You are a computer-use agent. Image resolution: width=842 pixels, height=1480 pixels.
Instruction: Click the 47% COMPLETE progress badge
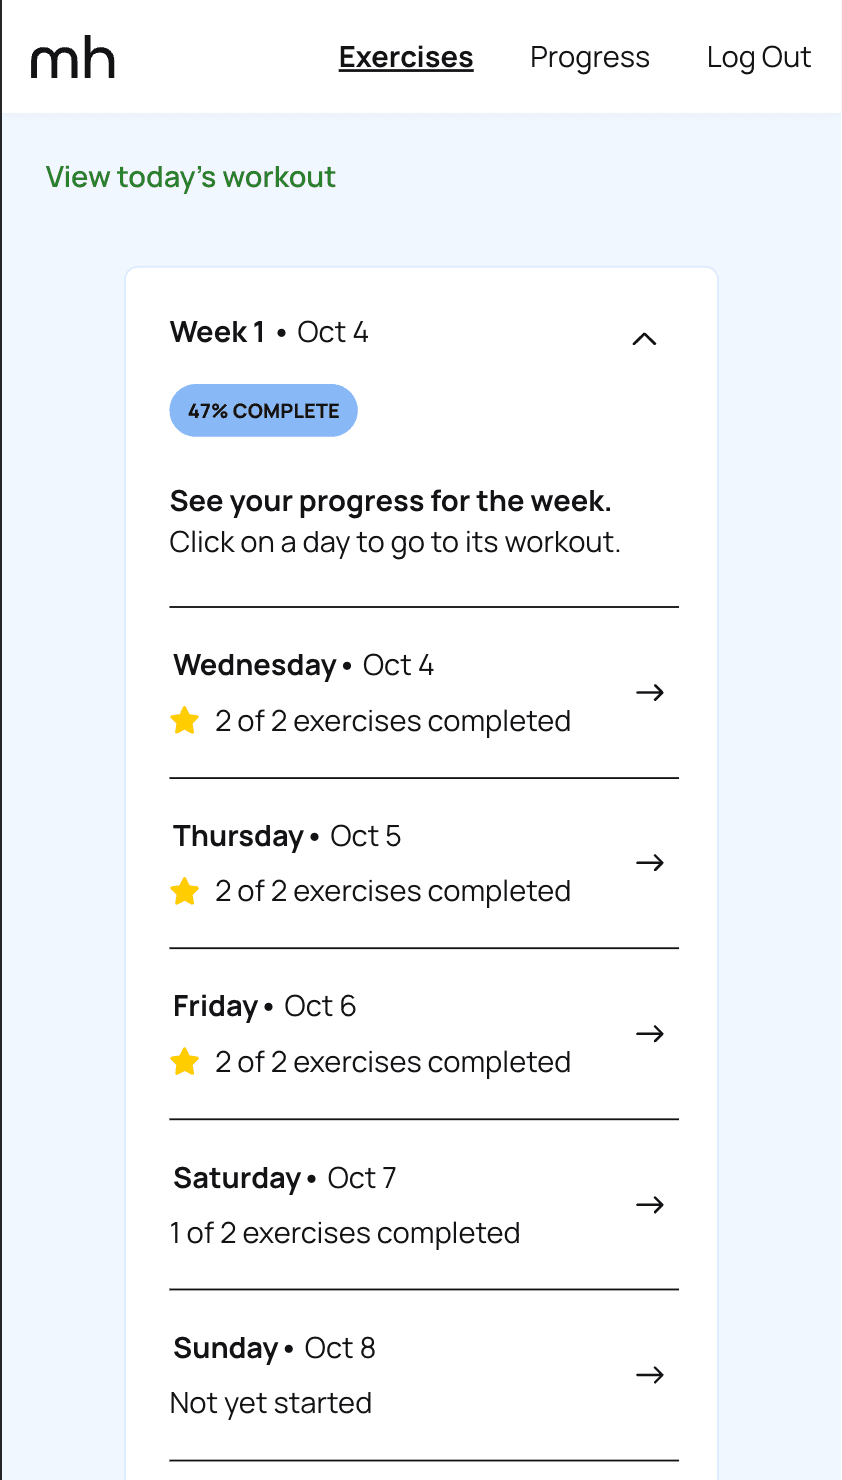[264, 411]
